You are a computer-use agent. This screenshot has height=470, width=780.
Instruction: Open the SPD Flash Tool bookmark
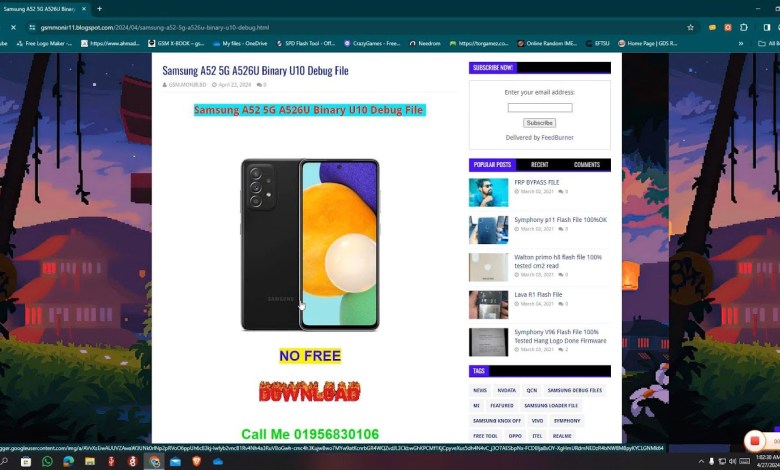306,43
